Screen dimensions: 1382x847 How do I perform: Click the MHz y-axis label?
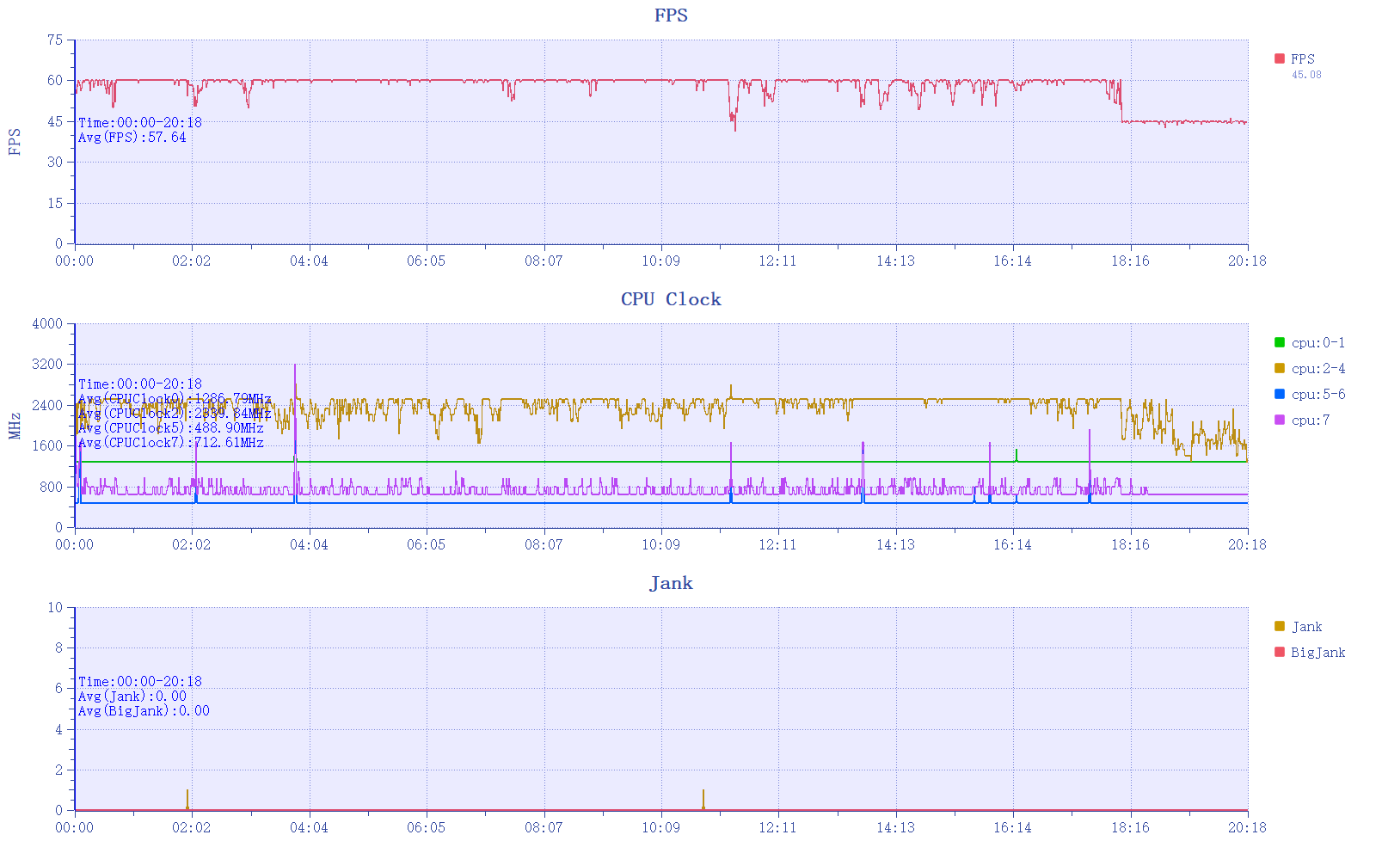(15, 425)
